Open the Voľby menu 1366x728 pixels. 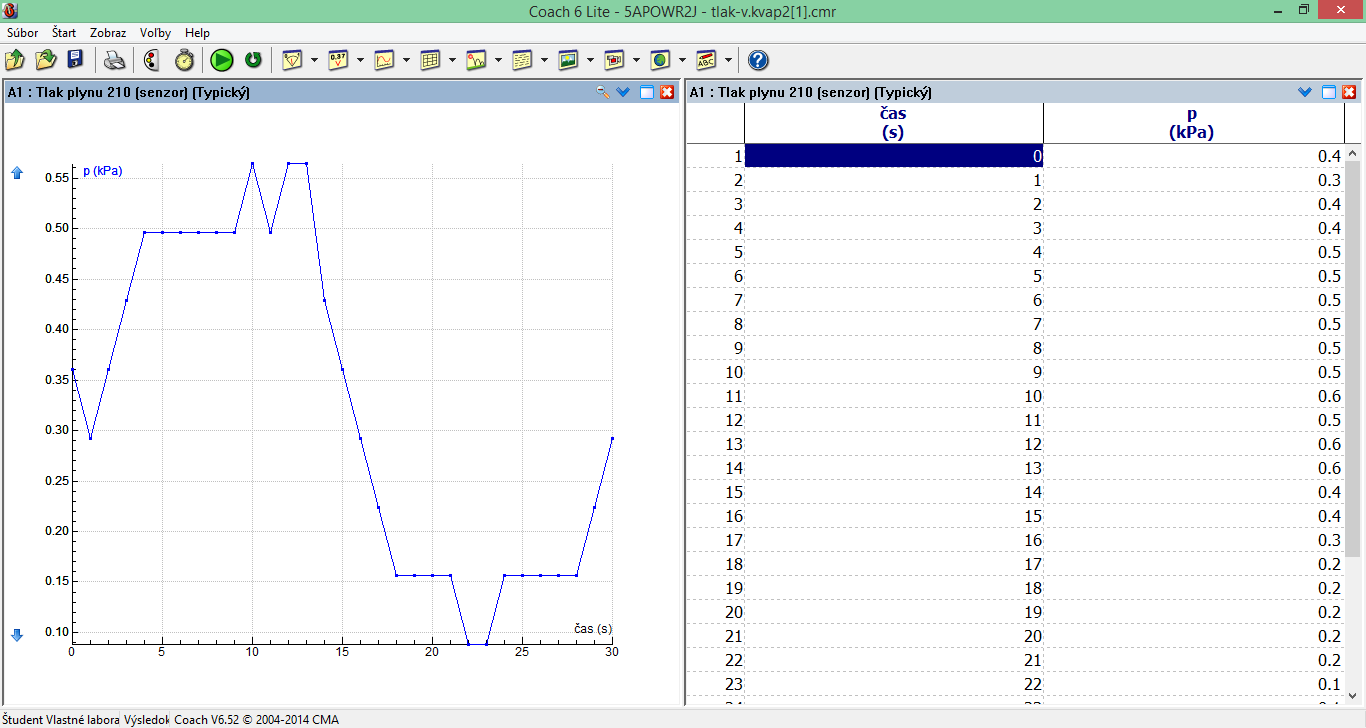[155, 33]
